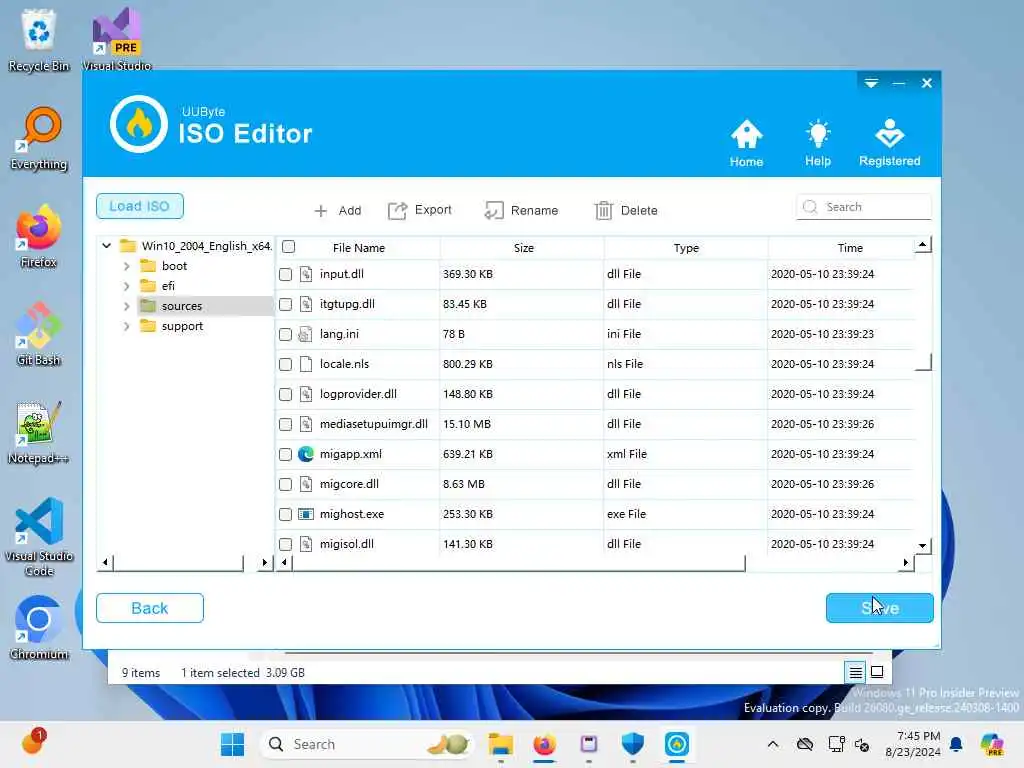Viewport: 1024px width, 768px height.
Task: Click the migapp.xml Edge file icon
Action: pyautogui.click(x=306, y=454)
